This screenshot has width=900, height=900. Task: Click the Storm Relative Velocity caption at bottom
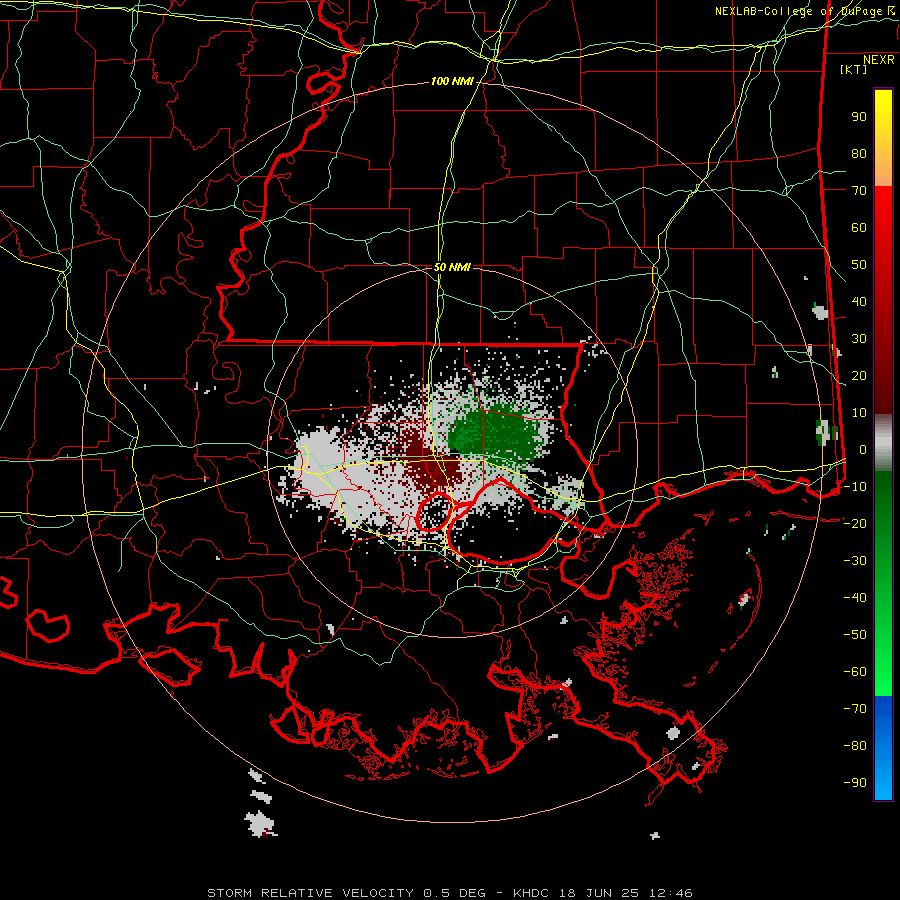(449, 893)
